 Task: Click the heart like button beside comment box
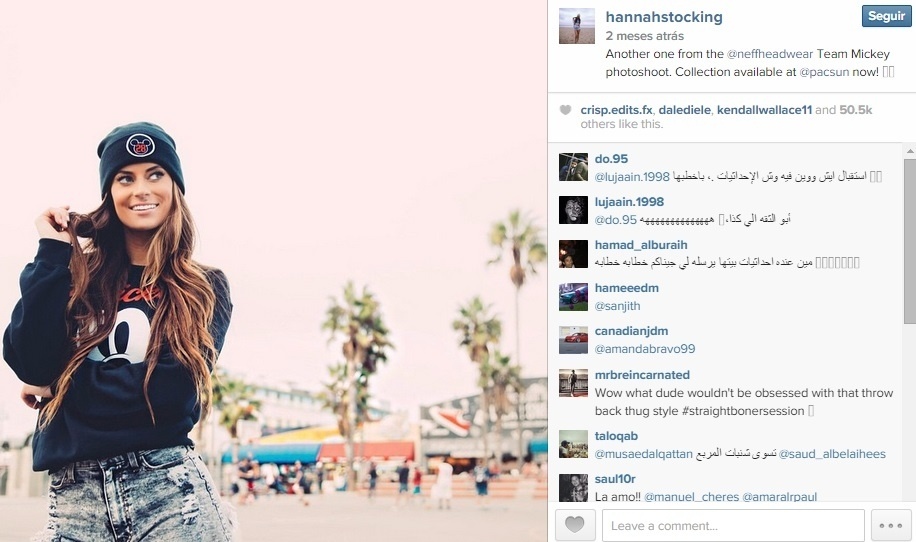(575, 525)
